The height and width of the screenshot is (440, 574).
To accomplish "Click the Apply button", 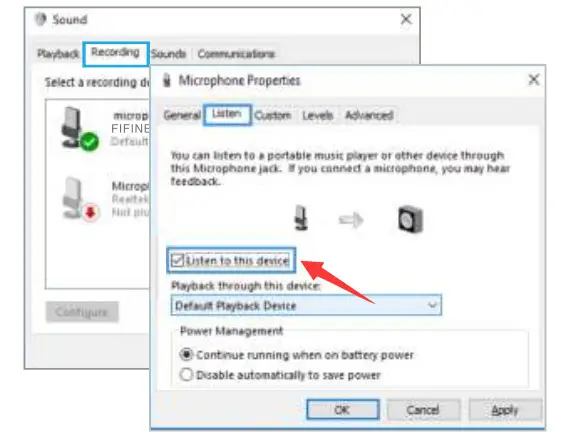I will [504, 410].
